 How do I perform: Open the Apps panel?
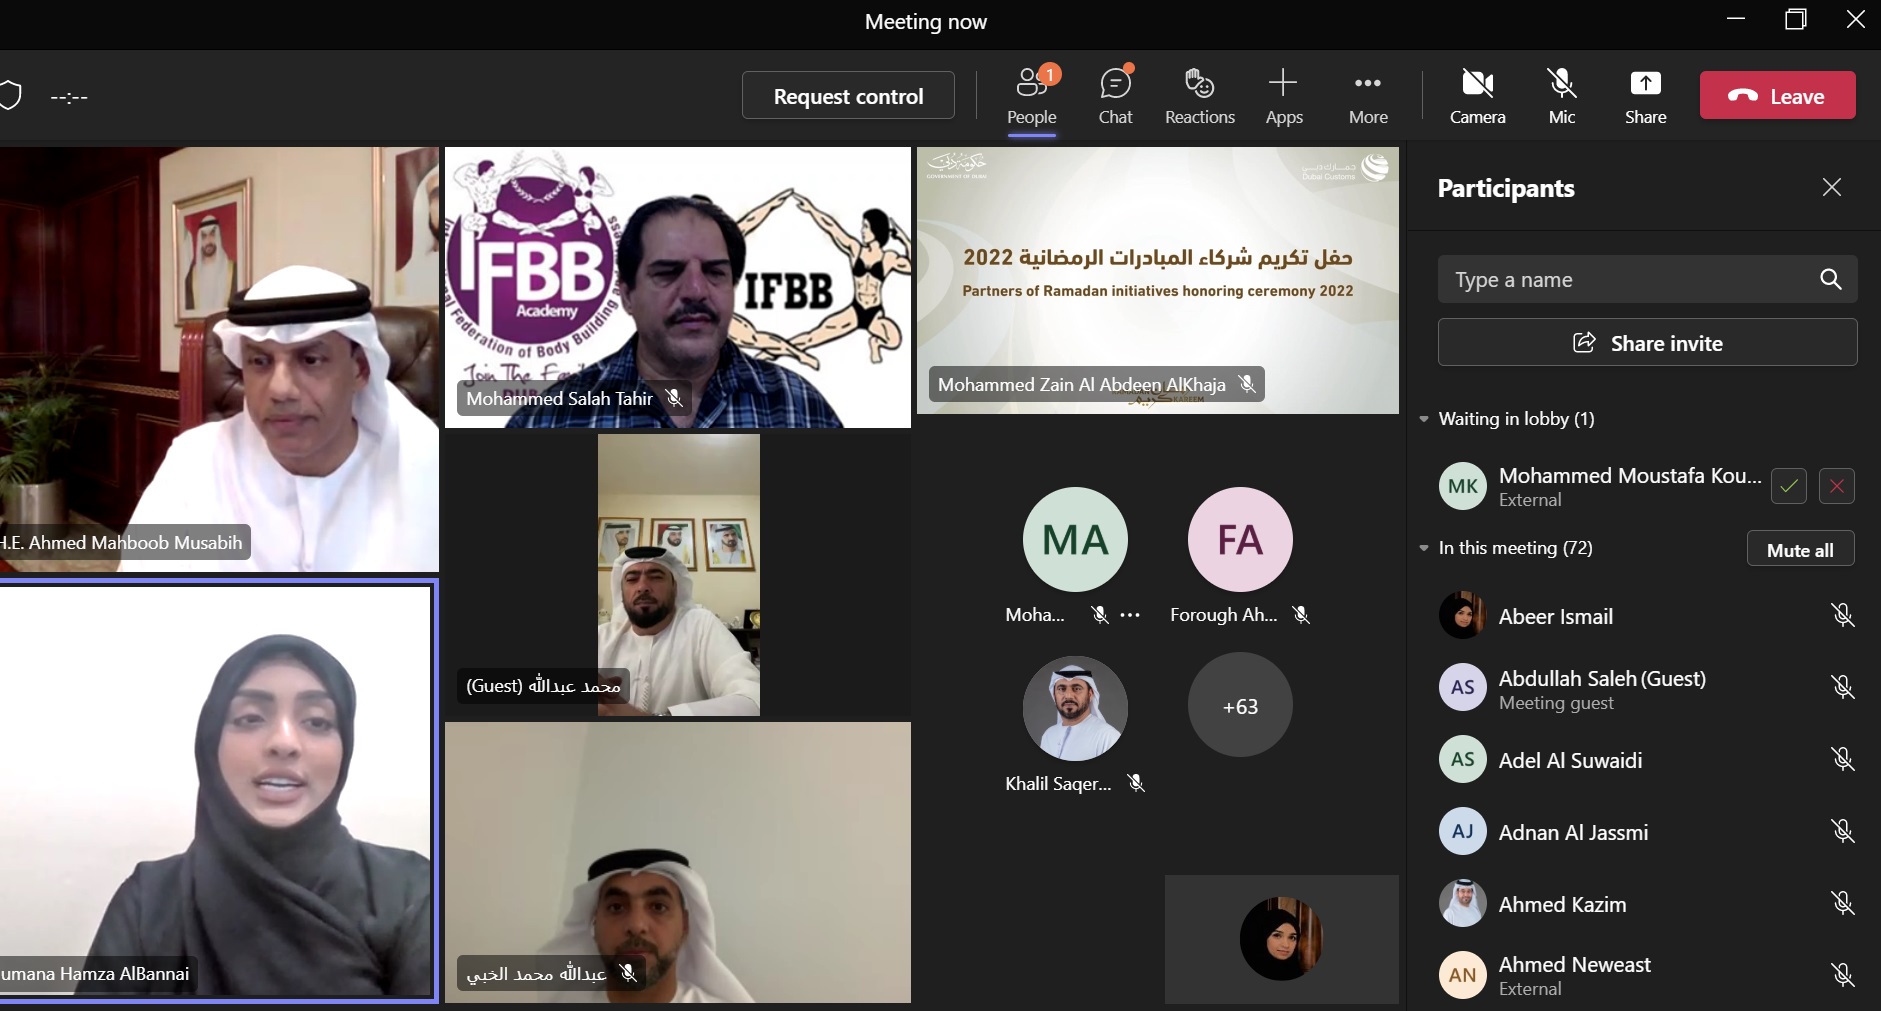pyautogui.click(x=1284, y=96)
